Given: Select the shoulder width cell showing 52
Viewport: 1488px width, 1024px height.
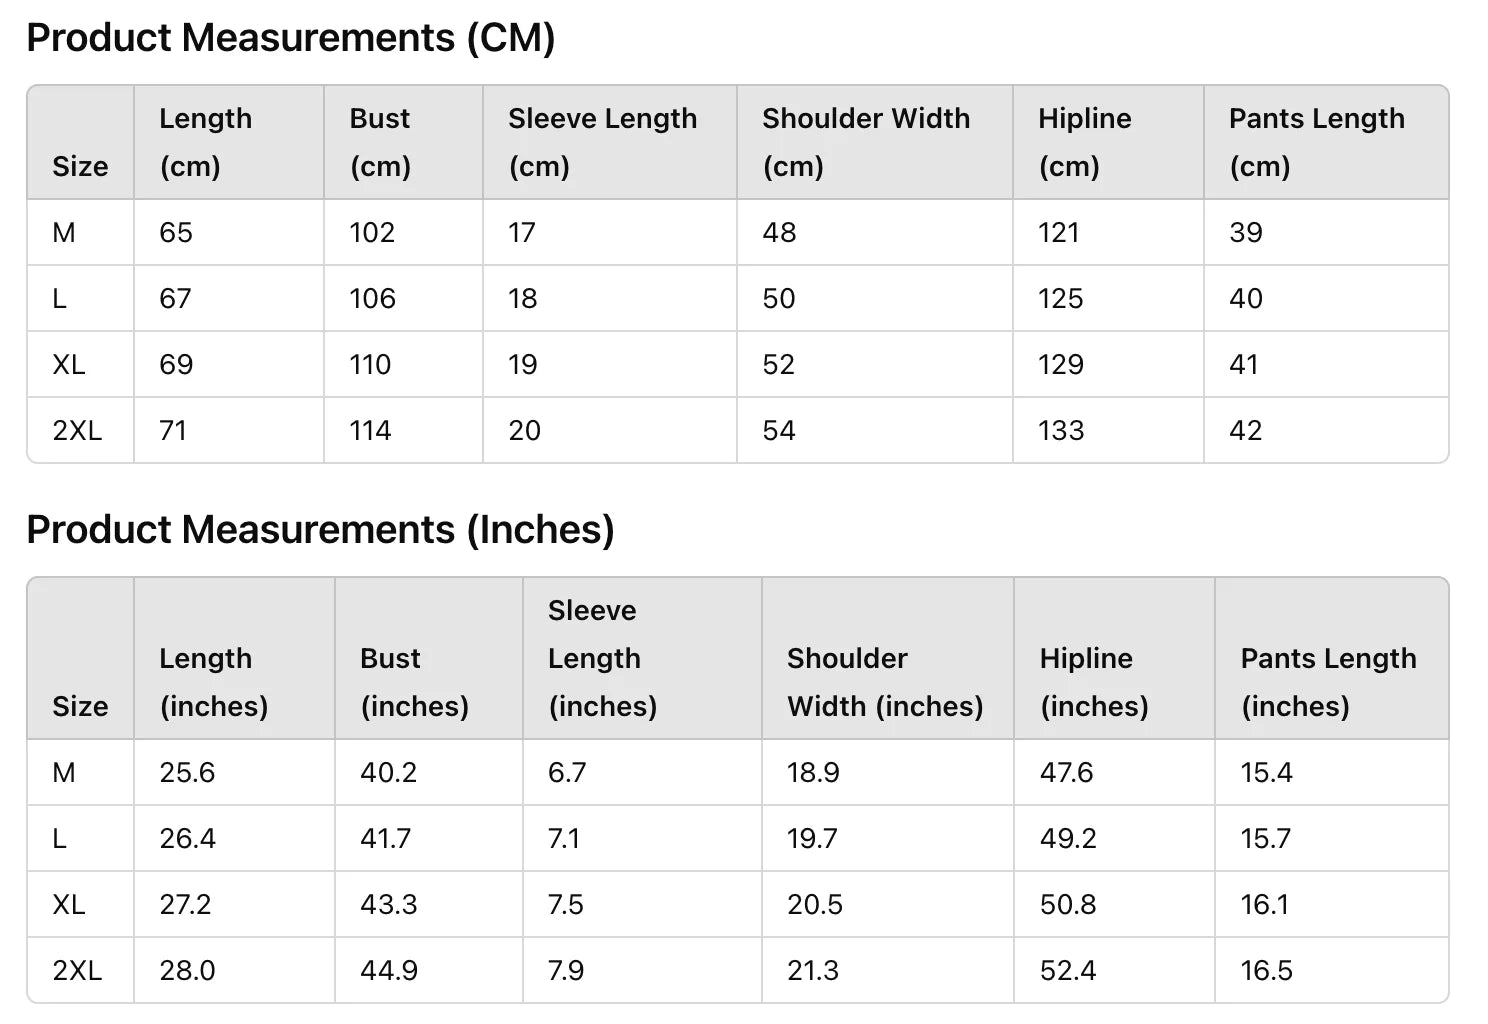Looking at the screenshot, I should [x=779, y=365].
